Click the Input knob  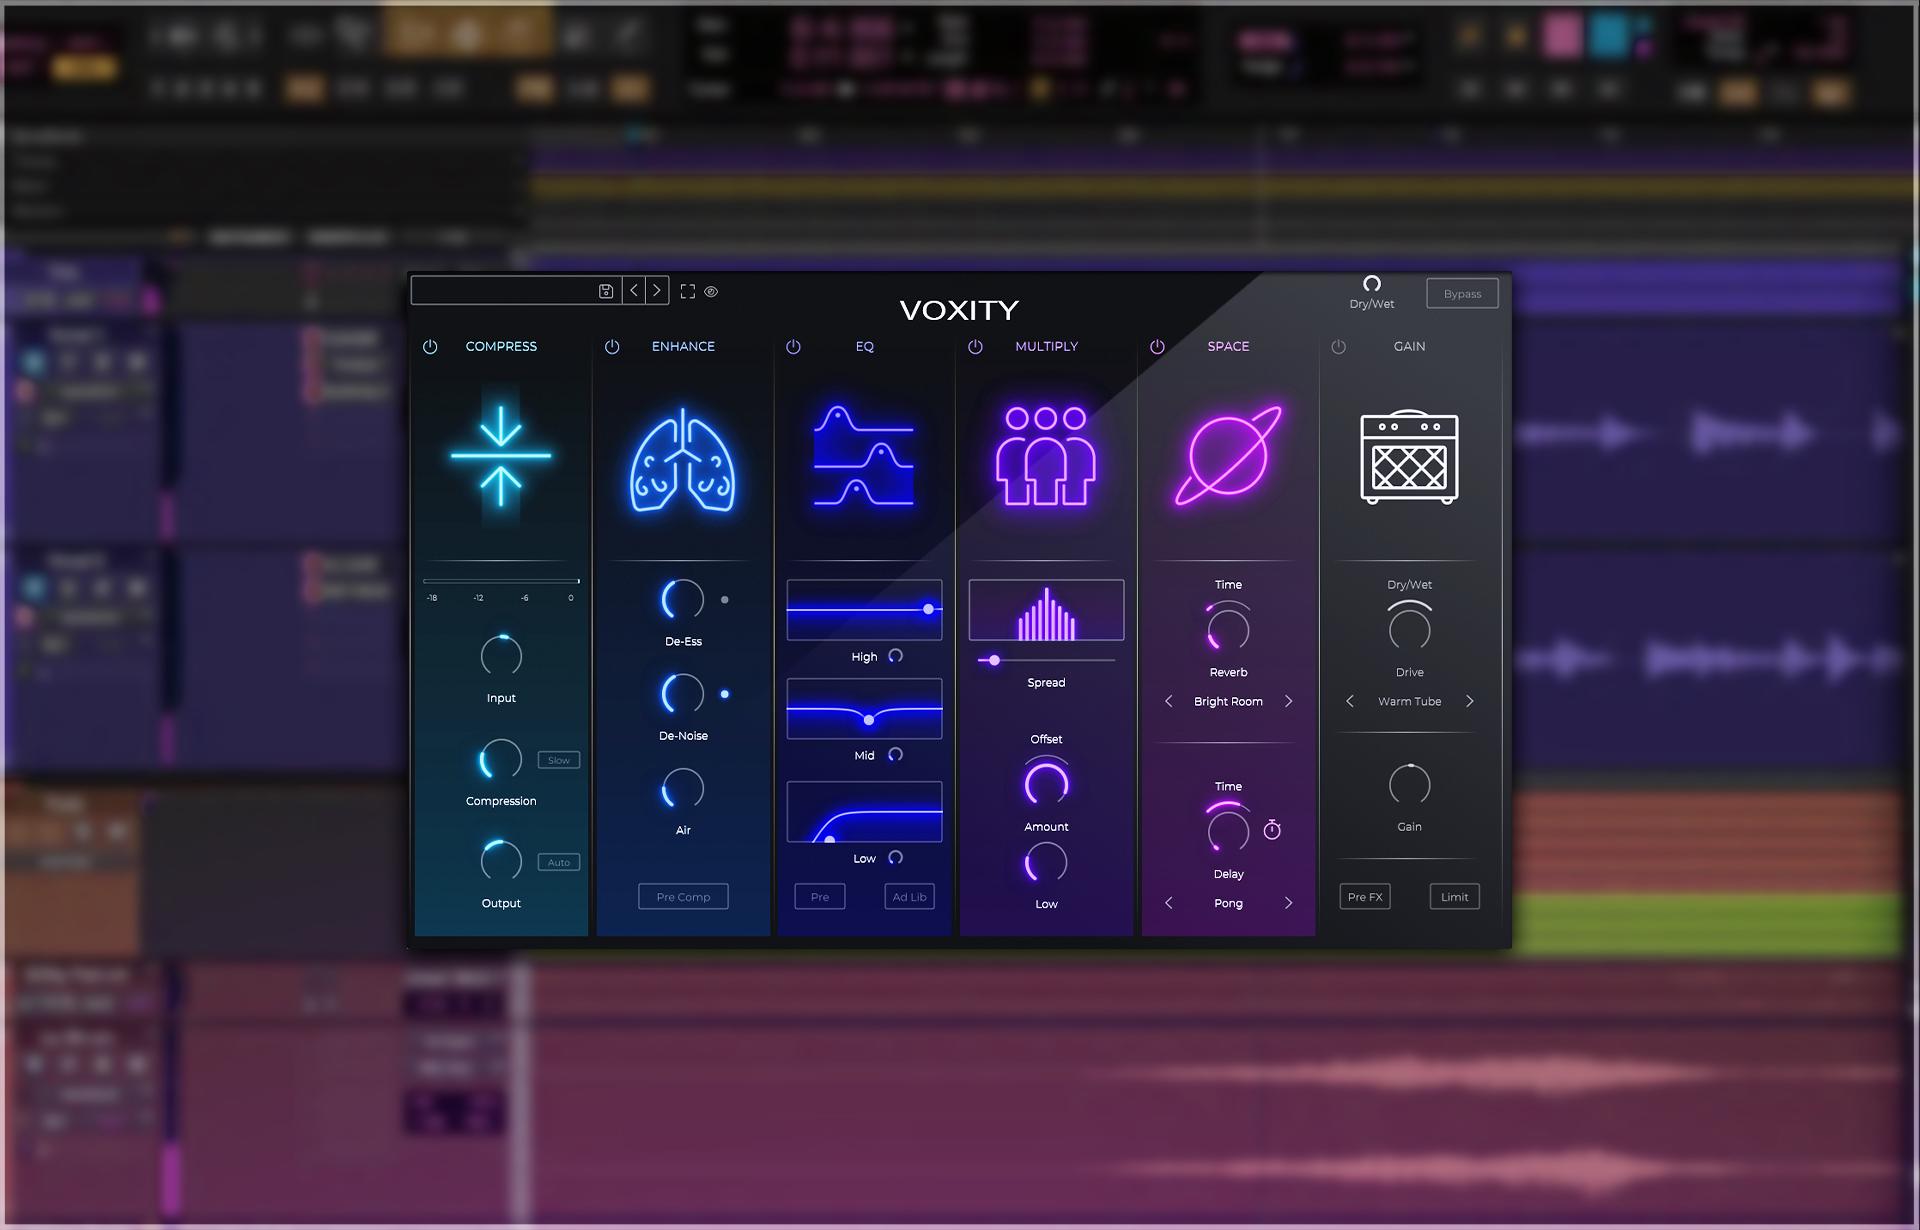click(501, 656)
